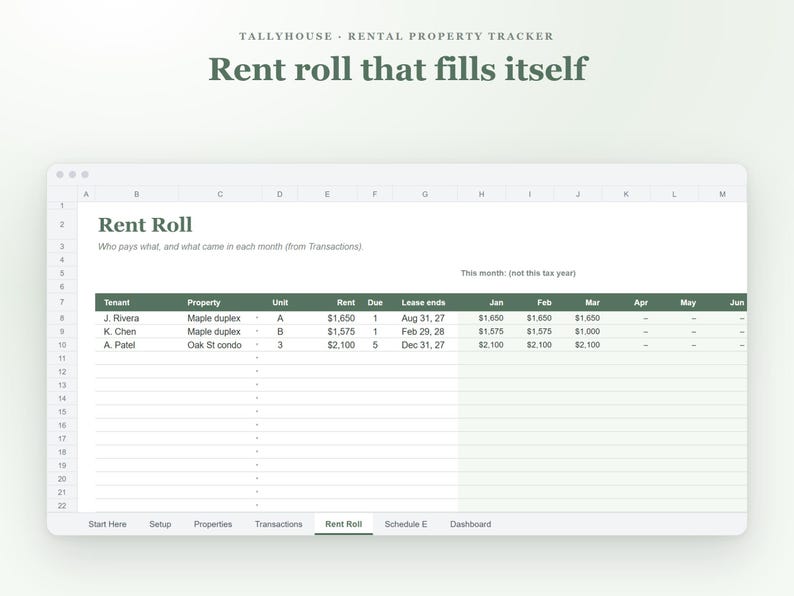Image resolution: width=794 pixels, height=596 pixels.
Task: Select A. Patel's Feb $2,100 cell
Action: pyautogui.click(x=530, y=345)
